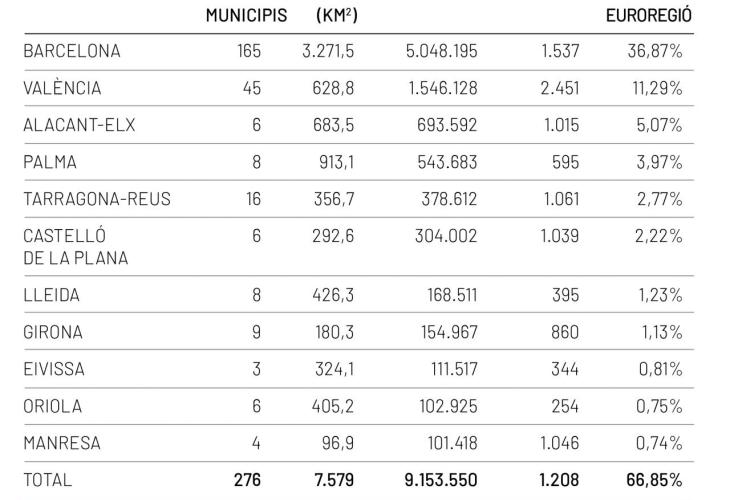The height and width of the screenshot is (500, 730).
Task: Click the total percentage 66,85% cell
Action: 654,480
